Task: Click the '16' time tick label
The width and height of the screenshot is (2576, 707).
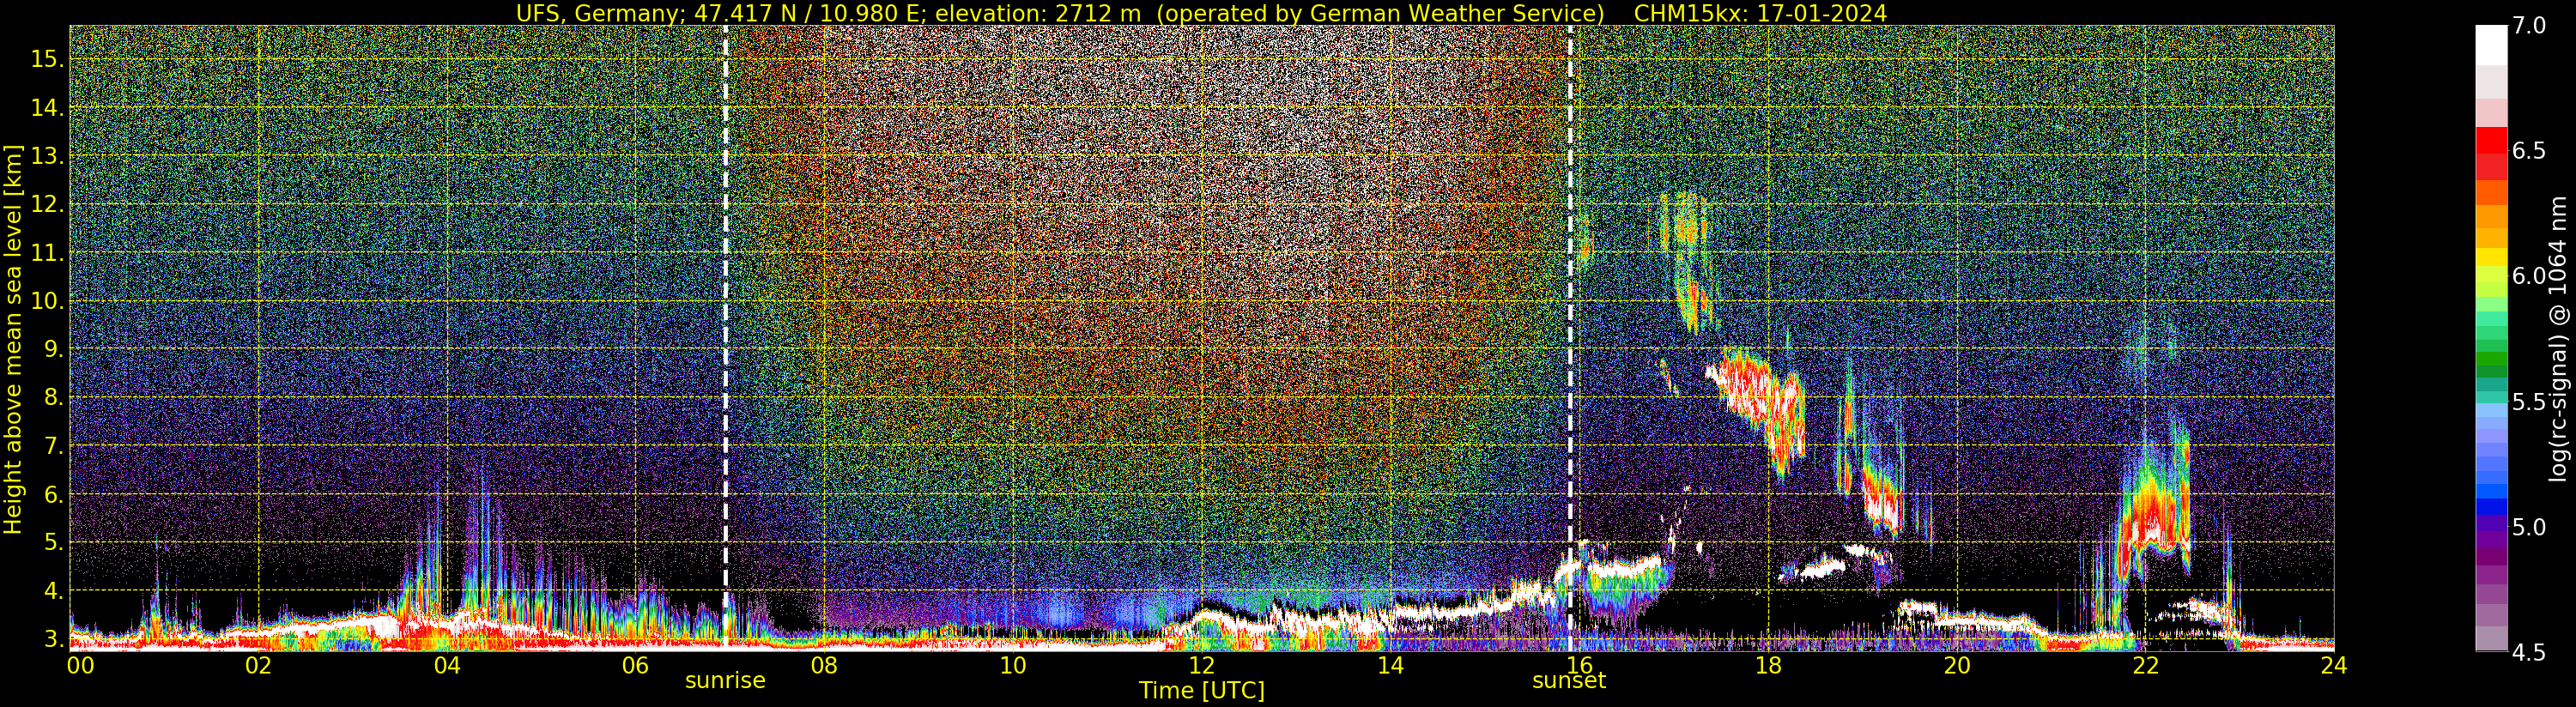Action: (1579, 666)
